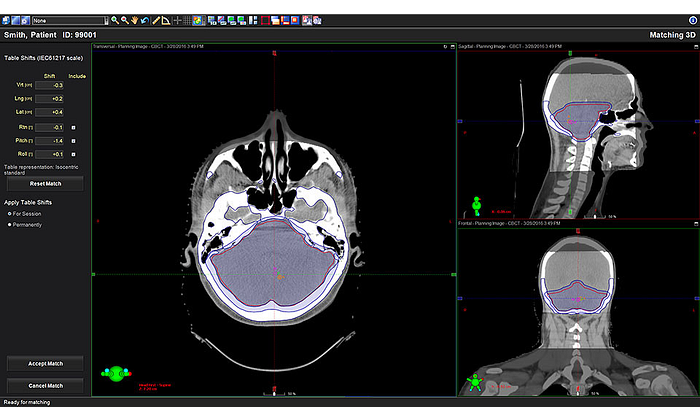The height and width of the screenshot is (420, 700).
Task: Click the red top slice marker in transversal view
Action: point(274,54)
